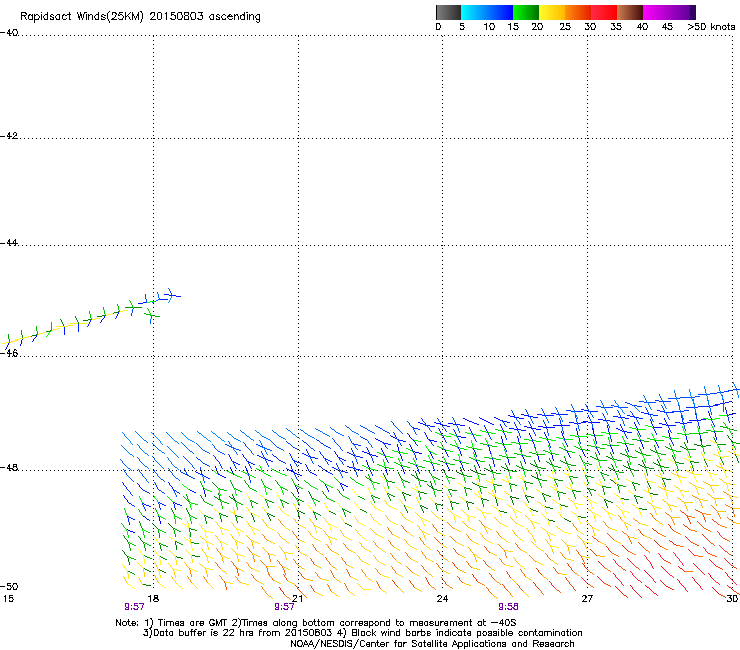Click the purple "9:58" time label
Viewport: 740px width, 650px height.
point(508,607)
